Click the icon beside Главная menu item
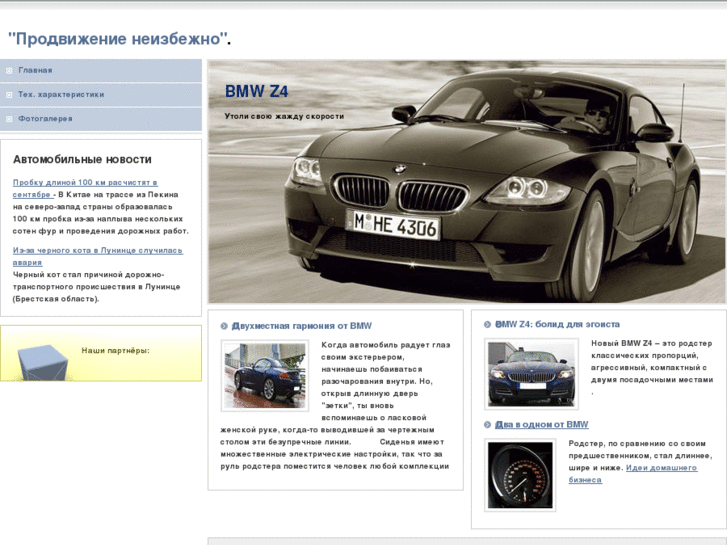 (x=9, y=71)
